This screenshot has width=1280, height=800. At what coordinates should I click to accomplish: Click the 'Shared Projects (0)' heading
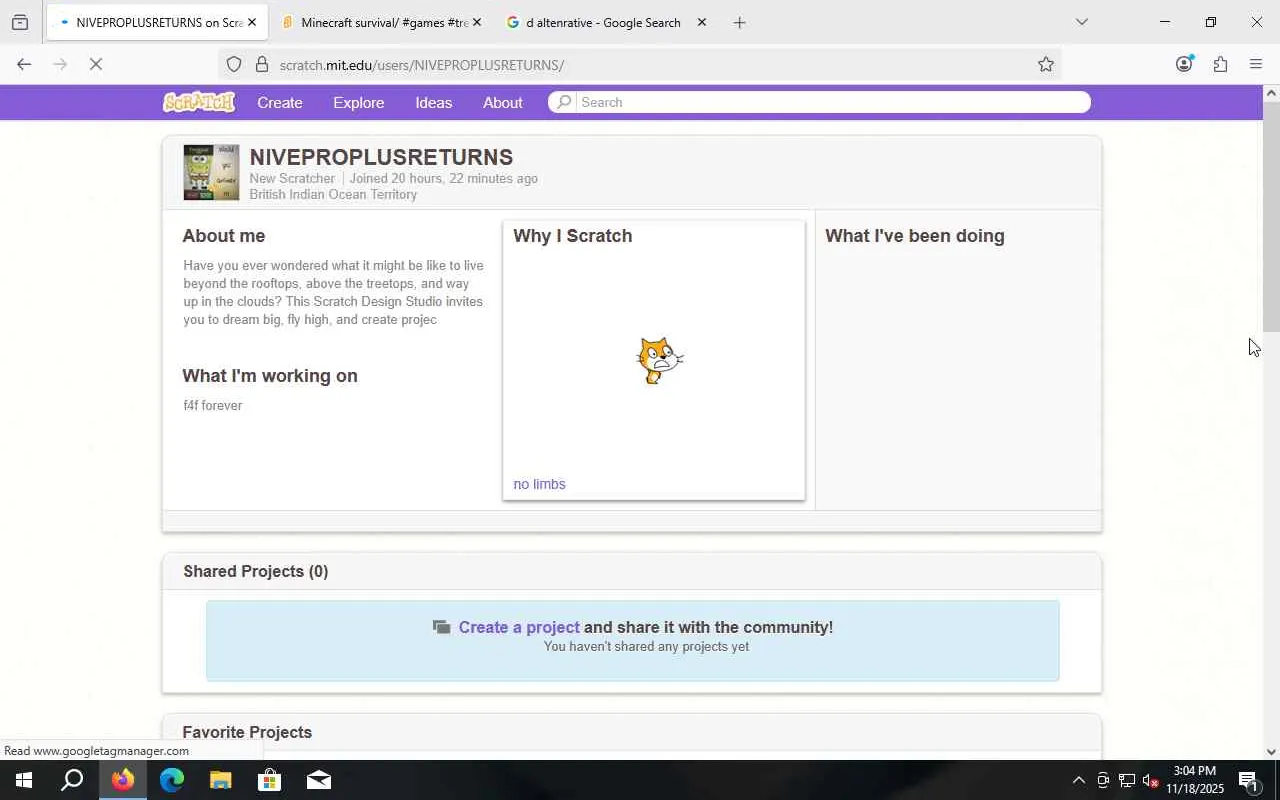[256, 571]
